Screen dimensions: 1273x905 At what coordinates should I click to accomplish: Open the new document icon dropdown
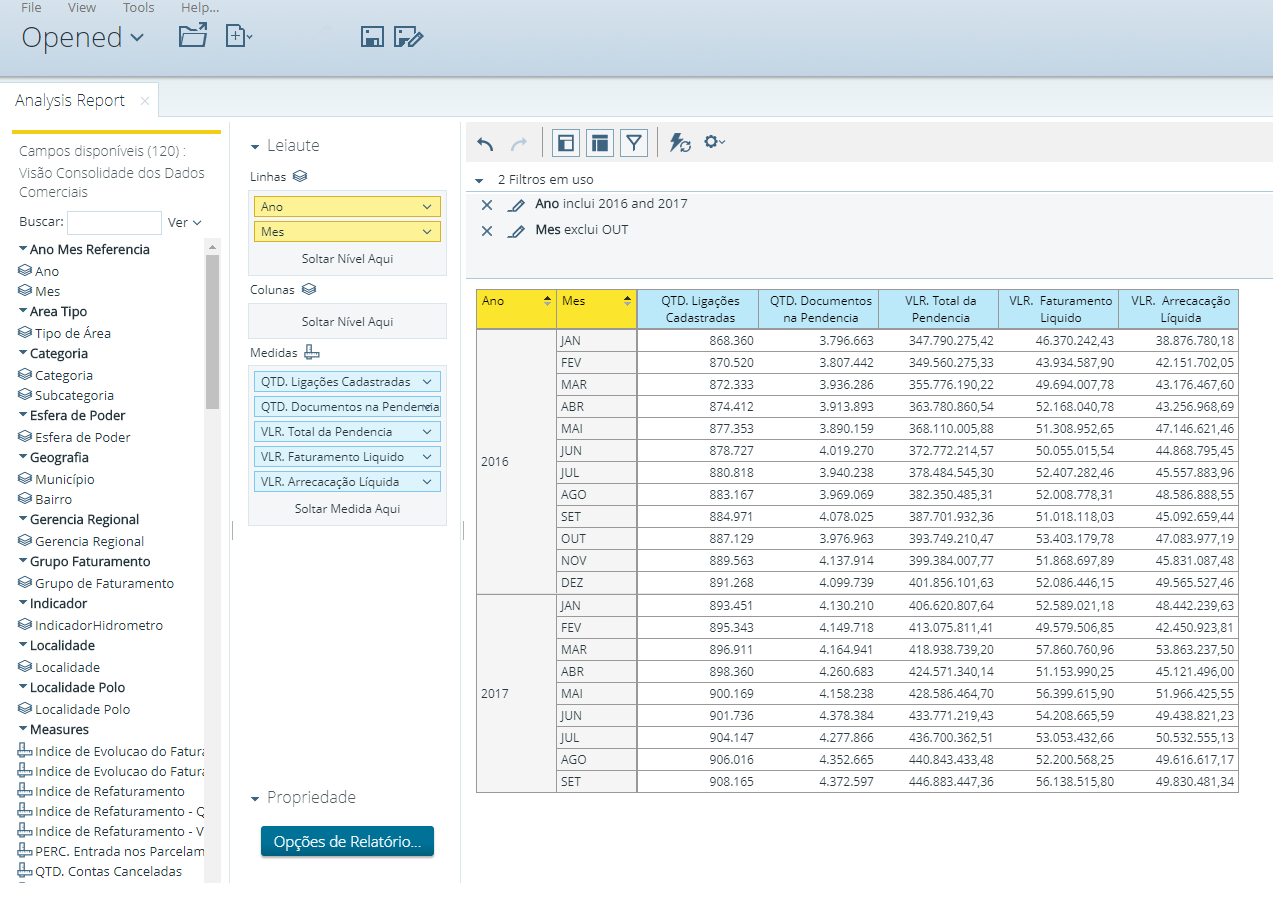pos(239,37)
